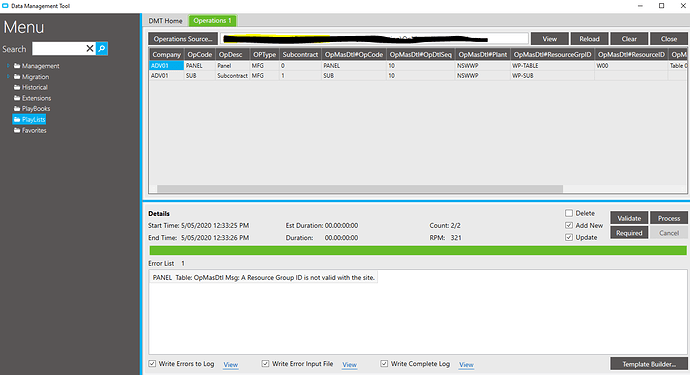Select the SUB OpCode cell
The height and width of the screenshot is (375, 690).
(200, 76)
